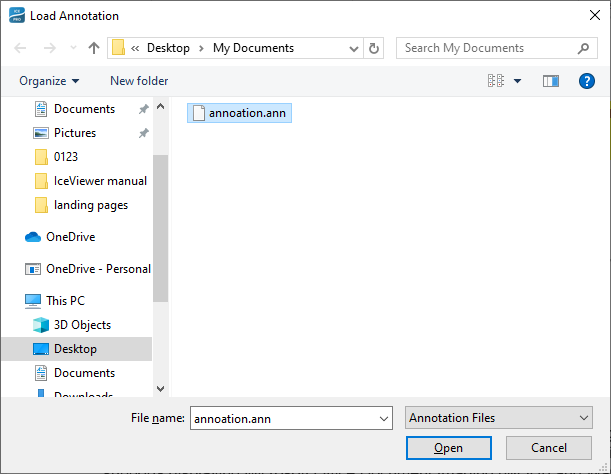
Task: Select Pictures in the navigation pane
Action: point(75,133)
